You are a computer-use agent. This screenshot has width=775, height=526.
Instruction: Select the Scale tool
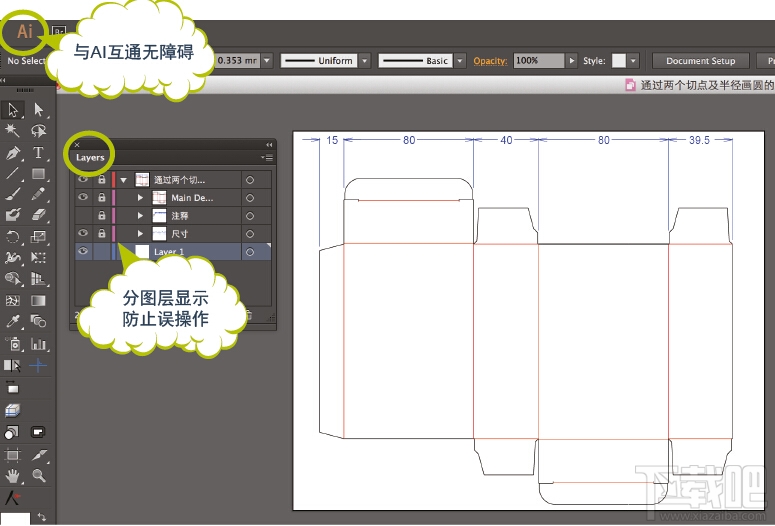[x=38, y=237]
